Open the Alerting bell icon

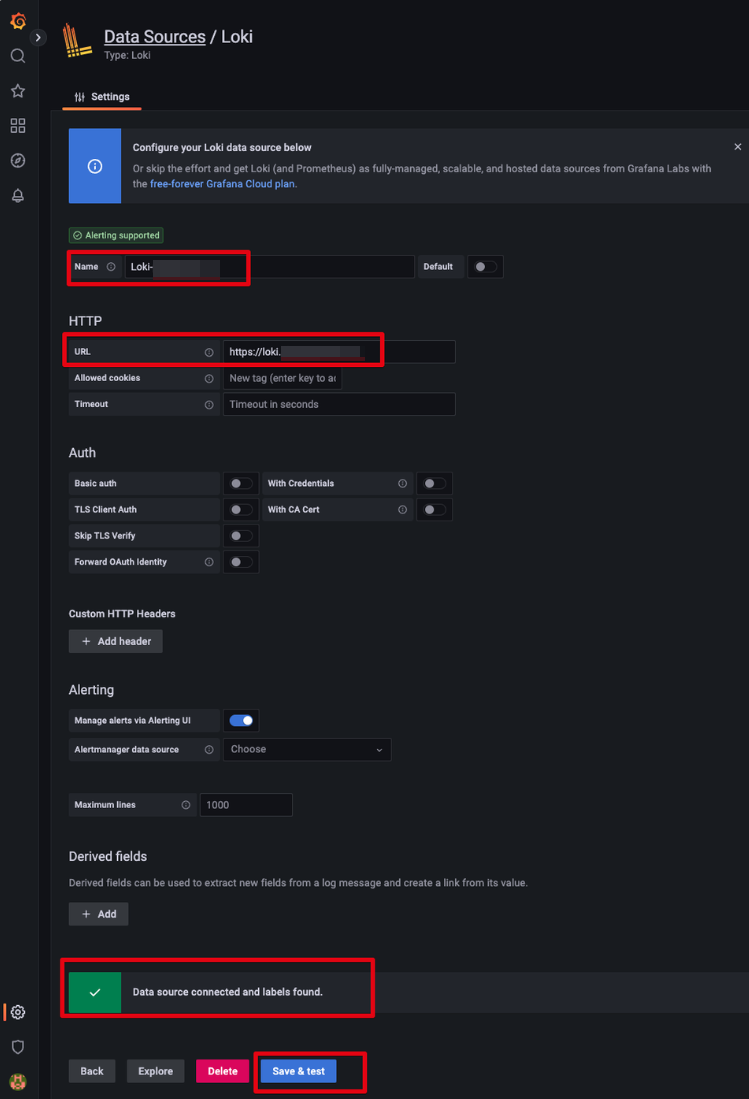(x=18, y=196)
